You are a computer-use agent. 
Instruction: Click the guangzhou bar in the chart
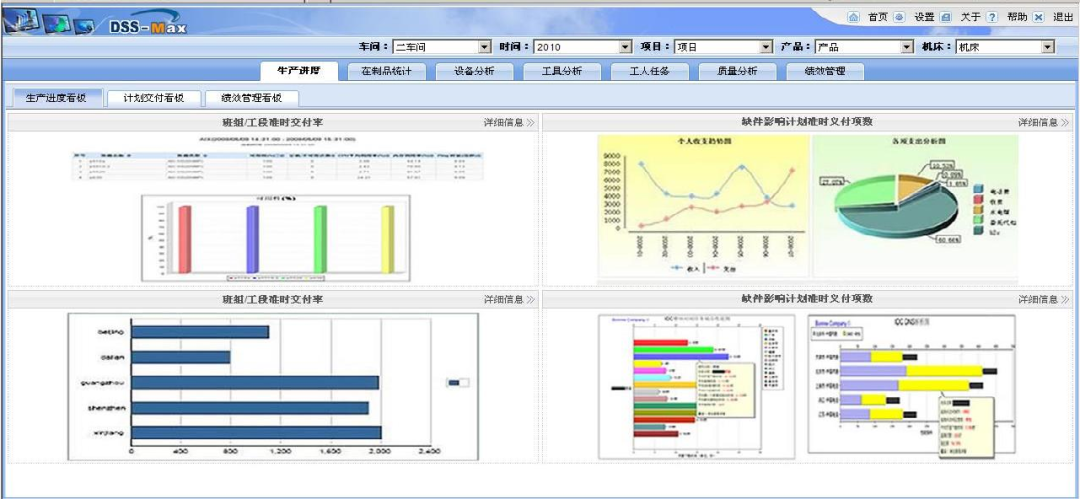[x=256, y=383]
